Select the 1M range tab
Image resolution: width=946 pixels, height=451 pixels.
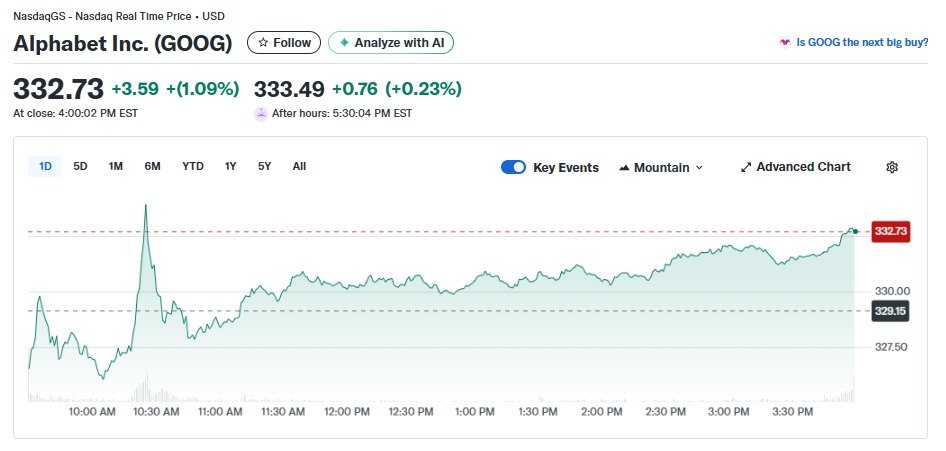click(116, 166)
